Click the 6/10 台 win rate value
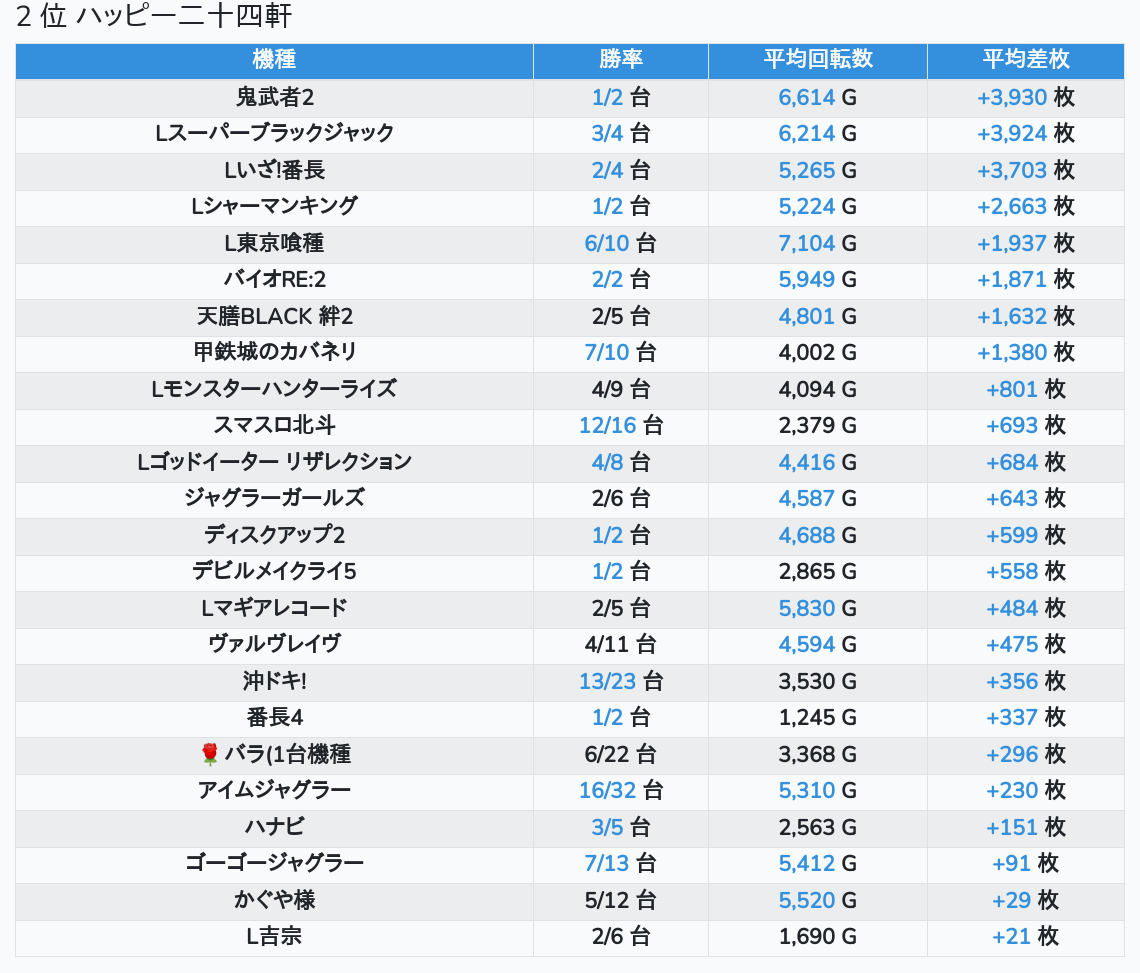The height and width of the screenshot is (973, 1140). tap(620, 243)
